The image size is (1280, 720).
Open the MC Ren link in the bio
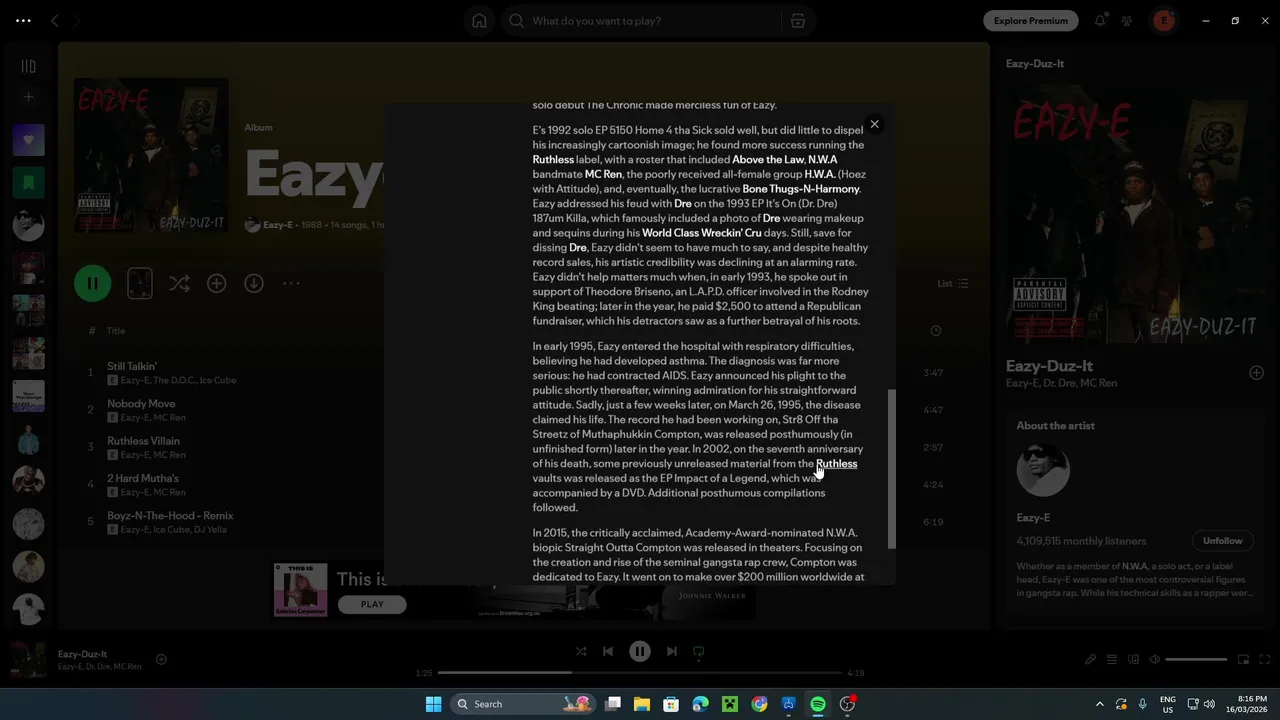coord(603,174)
